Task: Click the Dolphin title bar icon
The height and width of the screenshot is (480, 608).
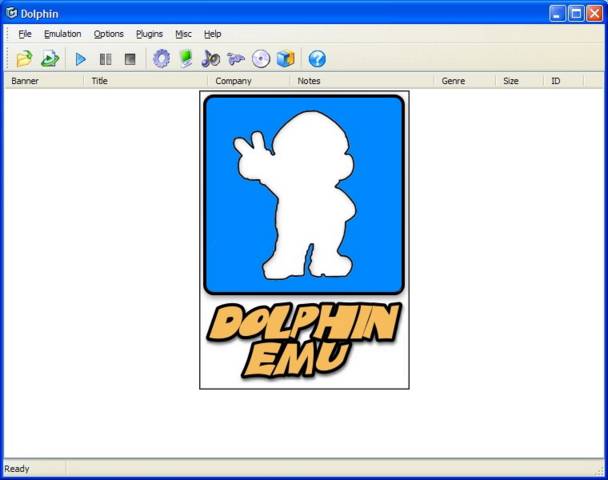Action: pos(12,13)
